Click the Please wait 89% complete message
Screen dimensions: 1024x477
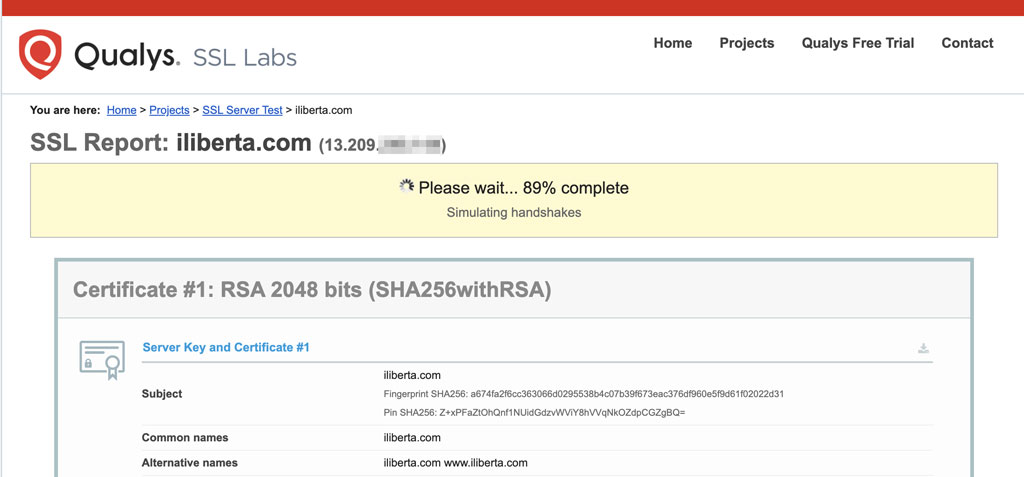click(523, 188)
